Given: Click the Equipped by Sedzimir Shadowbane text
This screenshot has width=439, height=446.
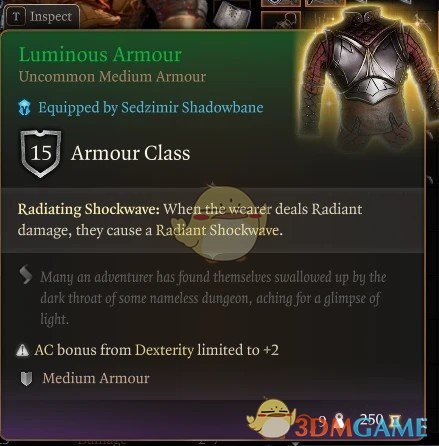Looking at the screenshot, I should click(x=151, y=107).
